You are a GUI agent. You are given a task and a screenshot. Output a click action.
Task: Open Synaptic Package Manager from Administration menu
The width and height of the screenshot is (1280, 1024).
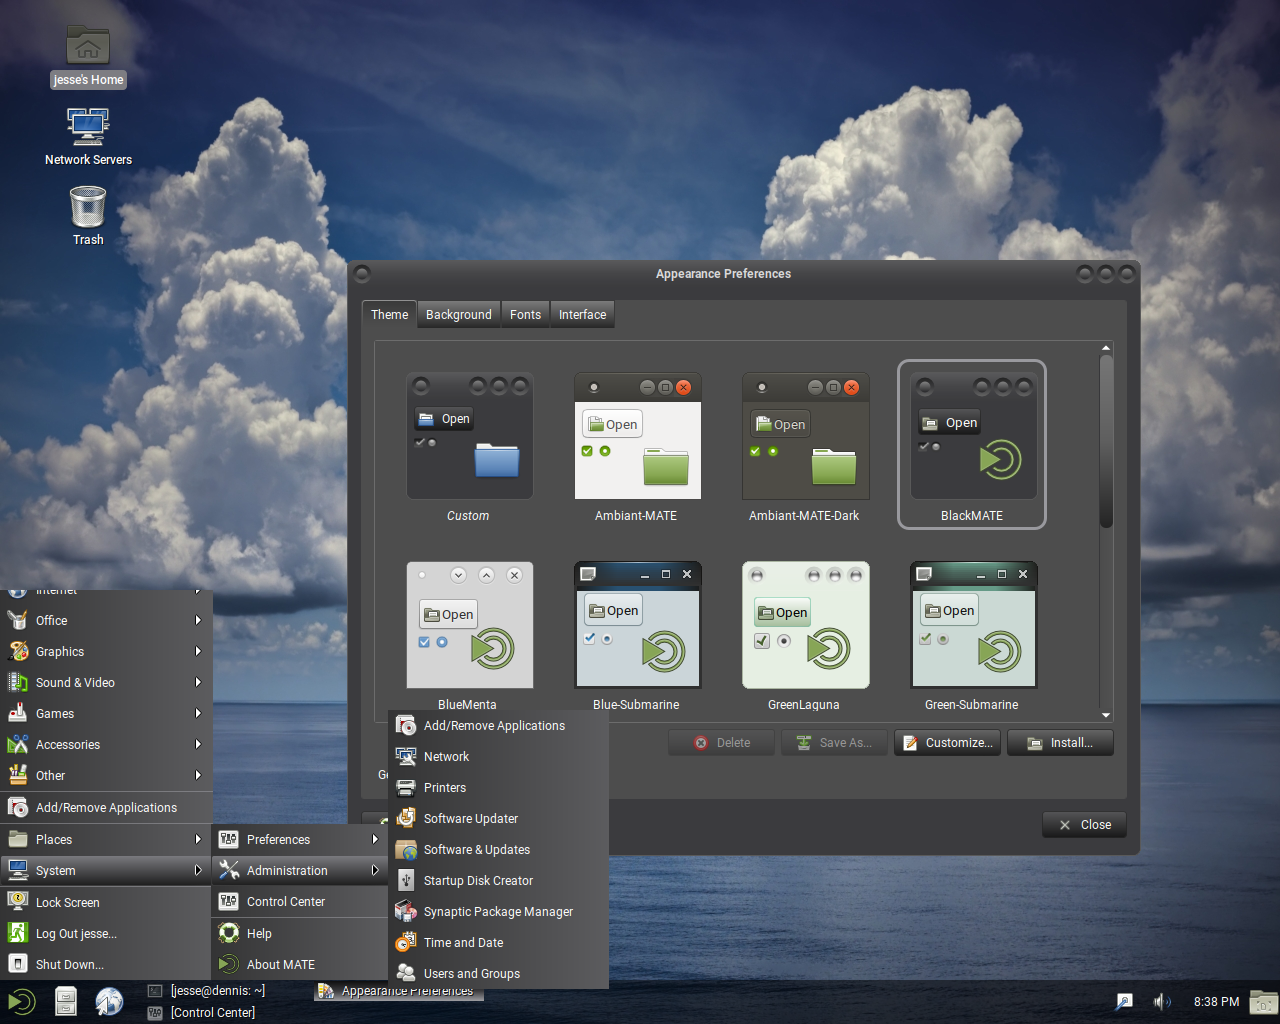click(x=498, y=911)
